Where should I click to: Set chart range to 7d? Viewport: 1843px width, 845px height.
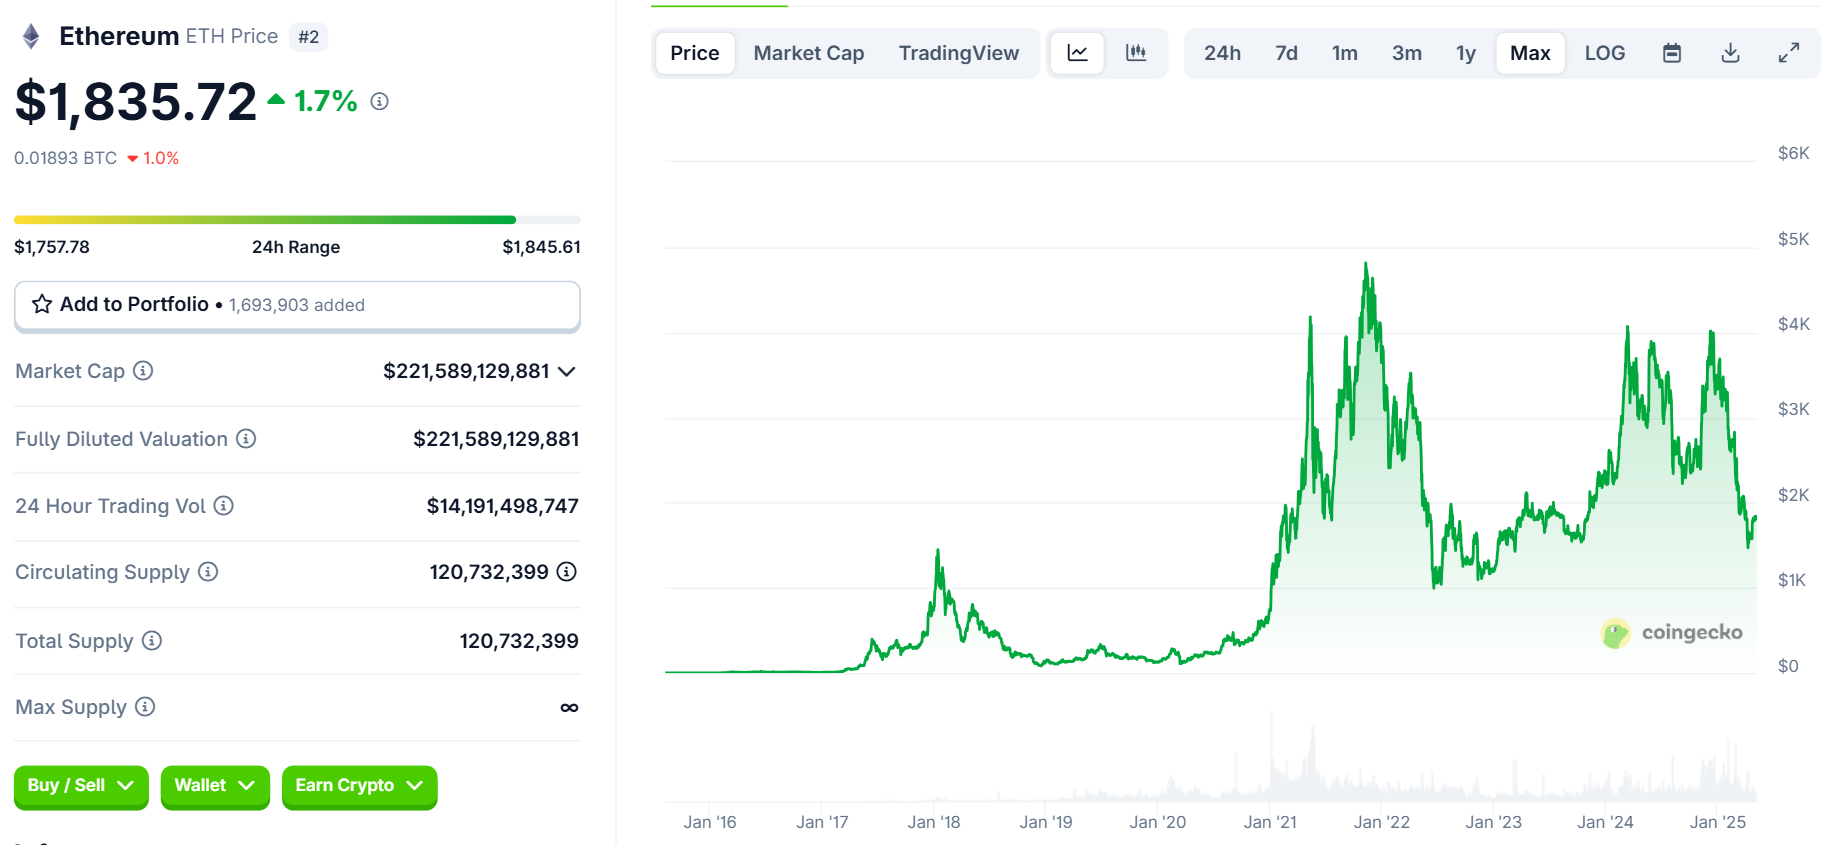click(1286, 53)
